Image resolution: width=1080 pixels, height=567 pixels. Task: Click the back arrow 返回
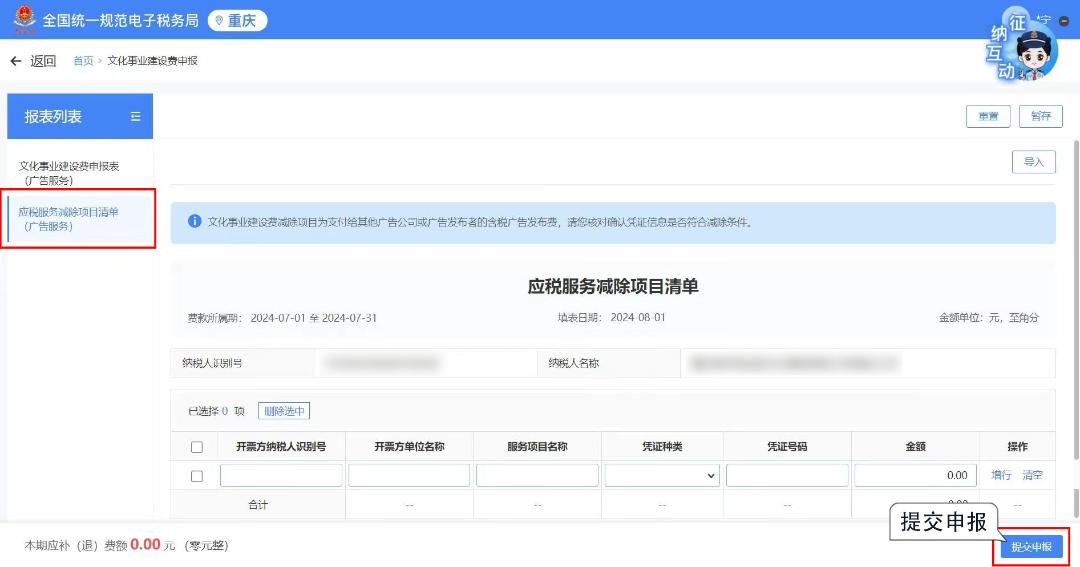point(33,61)
